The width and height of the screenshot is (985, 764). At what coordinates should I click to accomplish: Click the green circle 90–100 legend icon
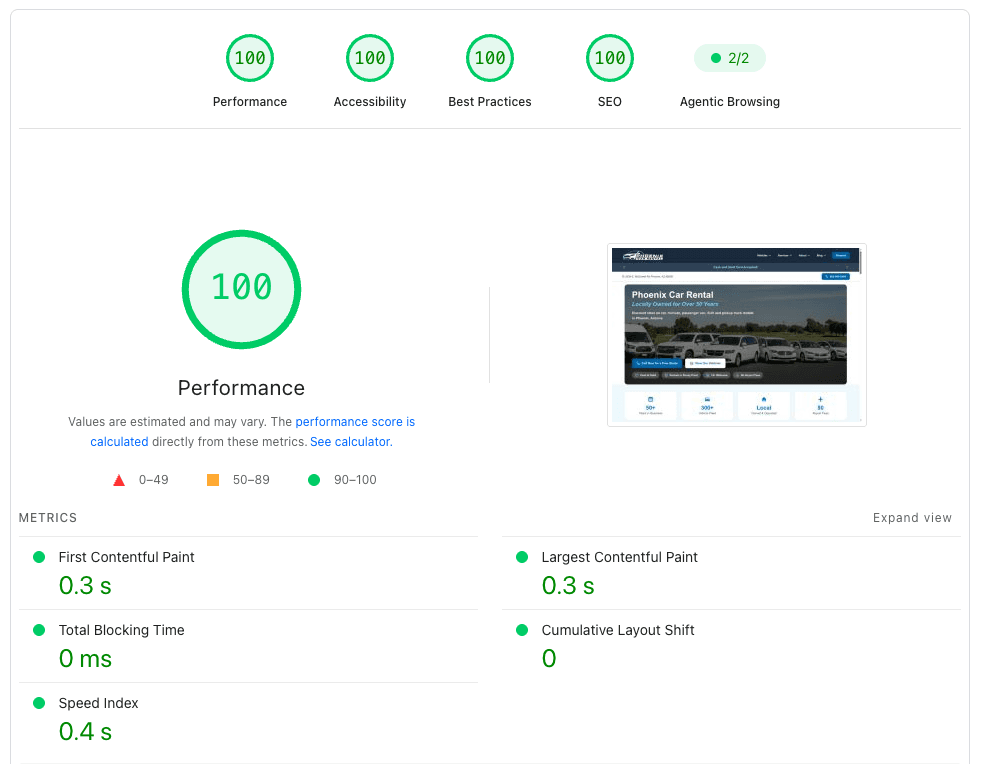pyautogui.click(x=314, y=480)
